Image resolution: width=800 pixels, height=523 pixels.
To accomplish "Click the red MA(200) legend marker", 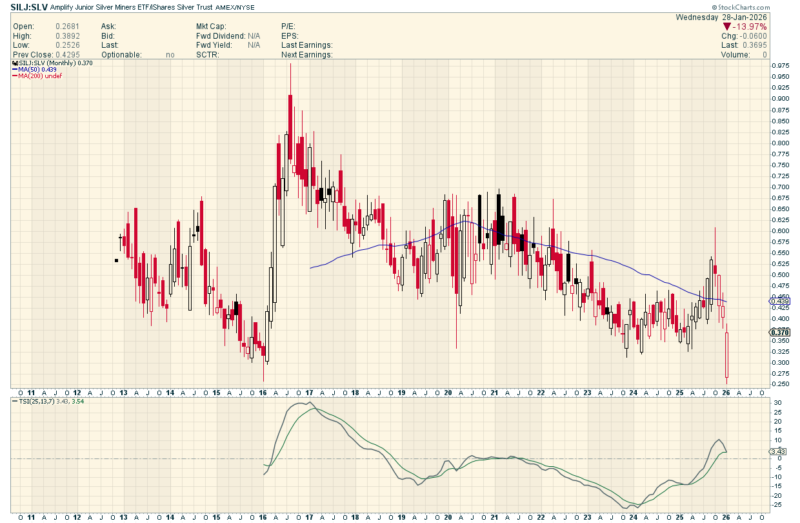I will [x=13, y=76].
